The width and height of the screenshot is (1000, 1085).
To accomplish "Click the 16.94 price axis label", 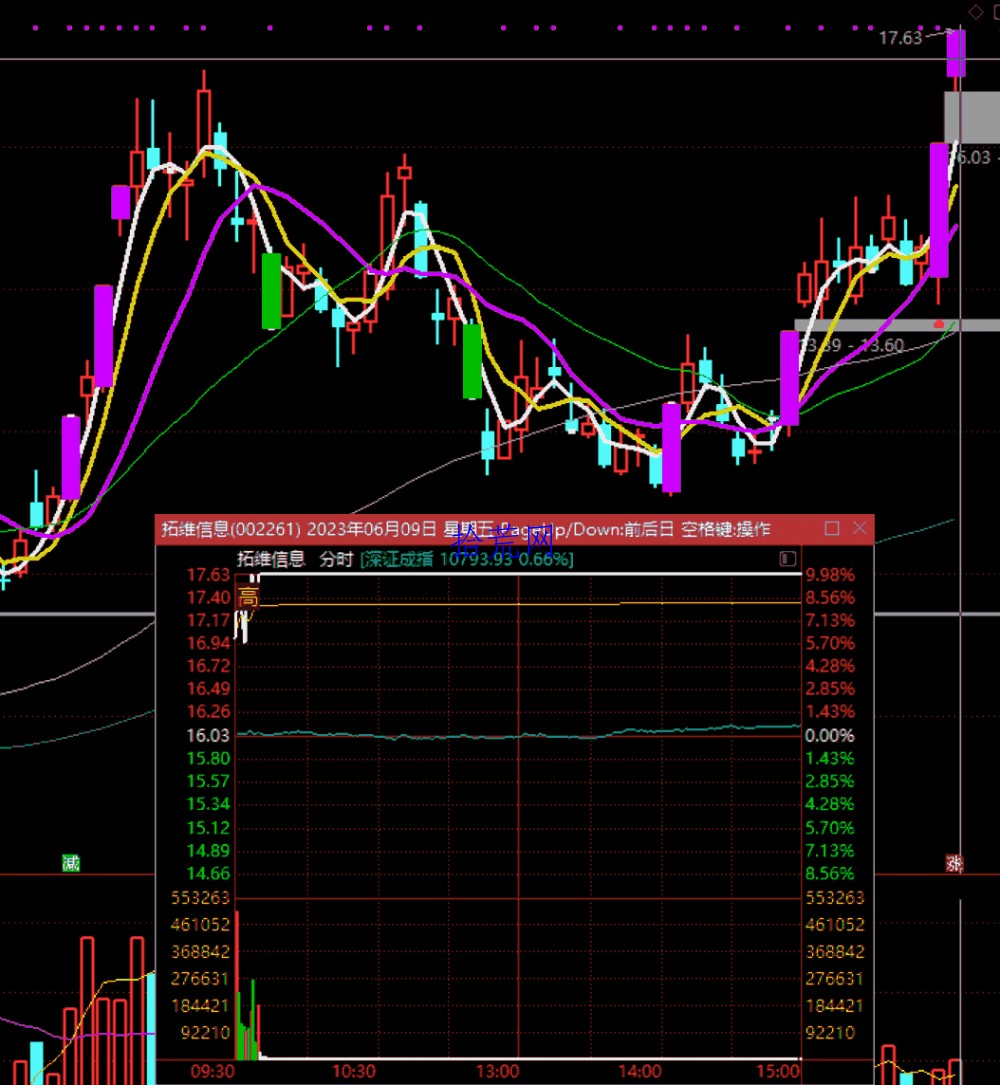I will click(x=208, y=643).
